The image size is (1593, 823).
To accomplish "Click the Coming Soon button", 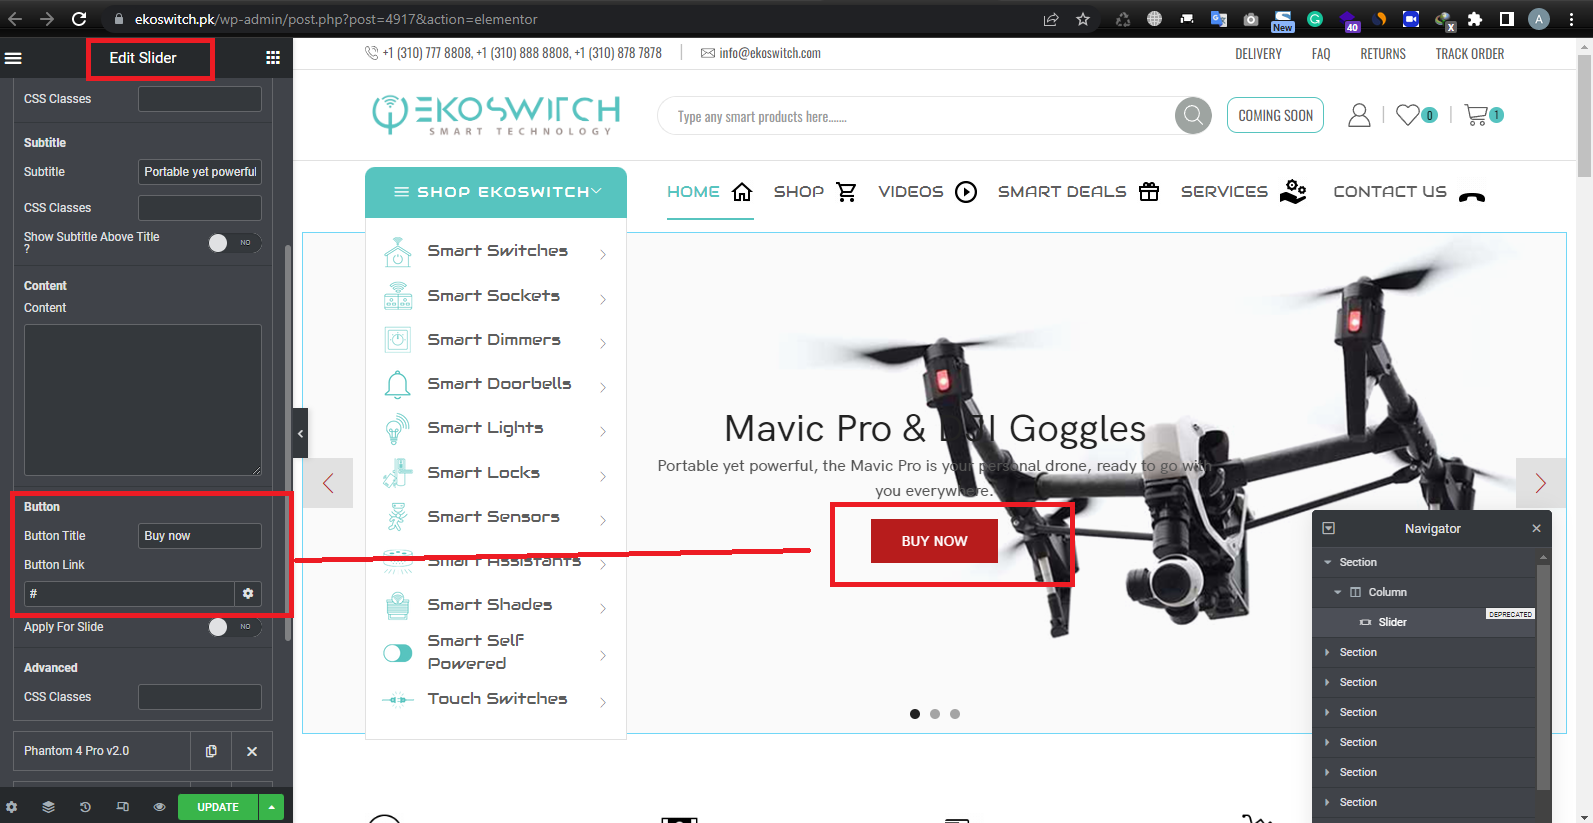I will tap(1275, 115).
